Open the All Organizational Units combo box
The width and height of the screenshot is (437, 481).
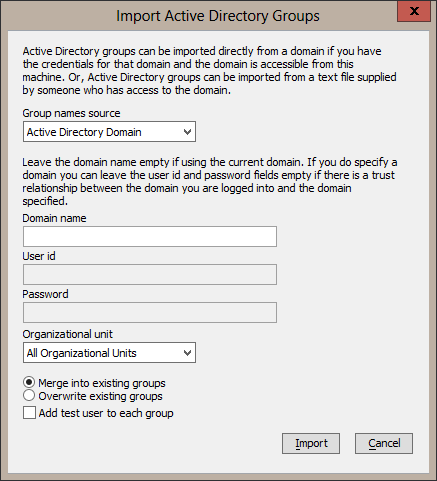(x=109, y=353)
